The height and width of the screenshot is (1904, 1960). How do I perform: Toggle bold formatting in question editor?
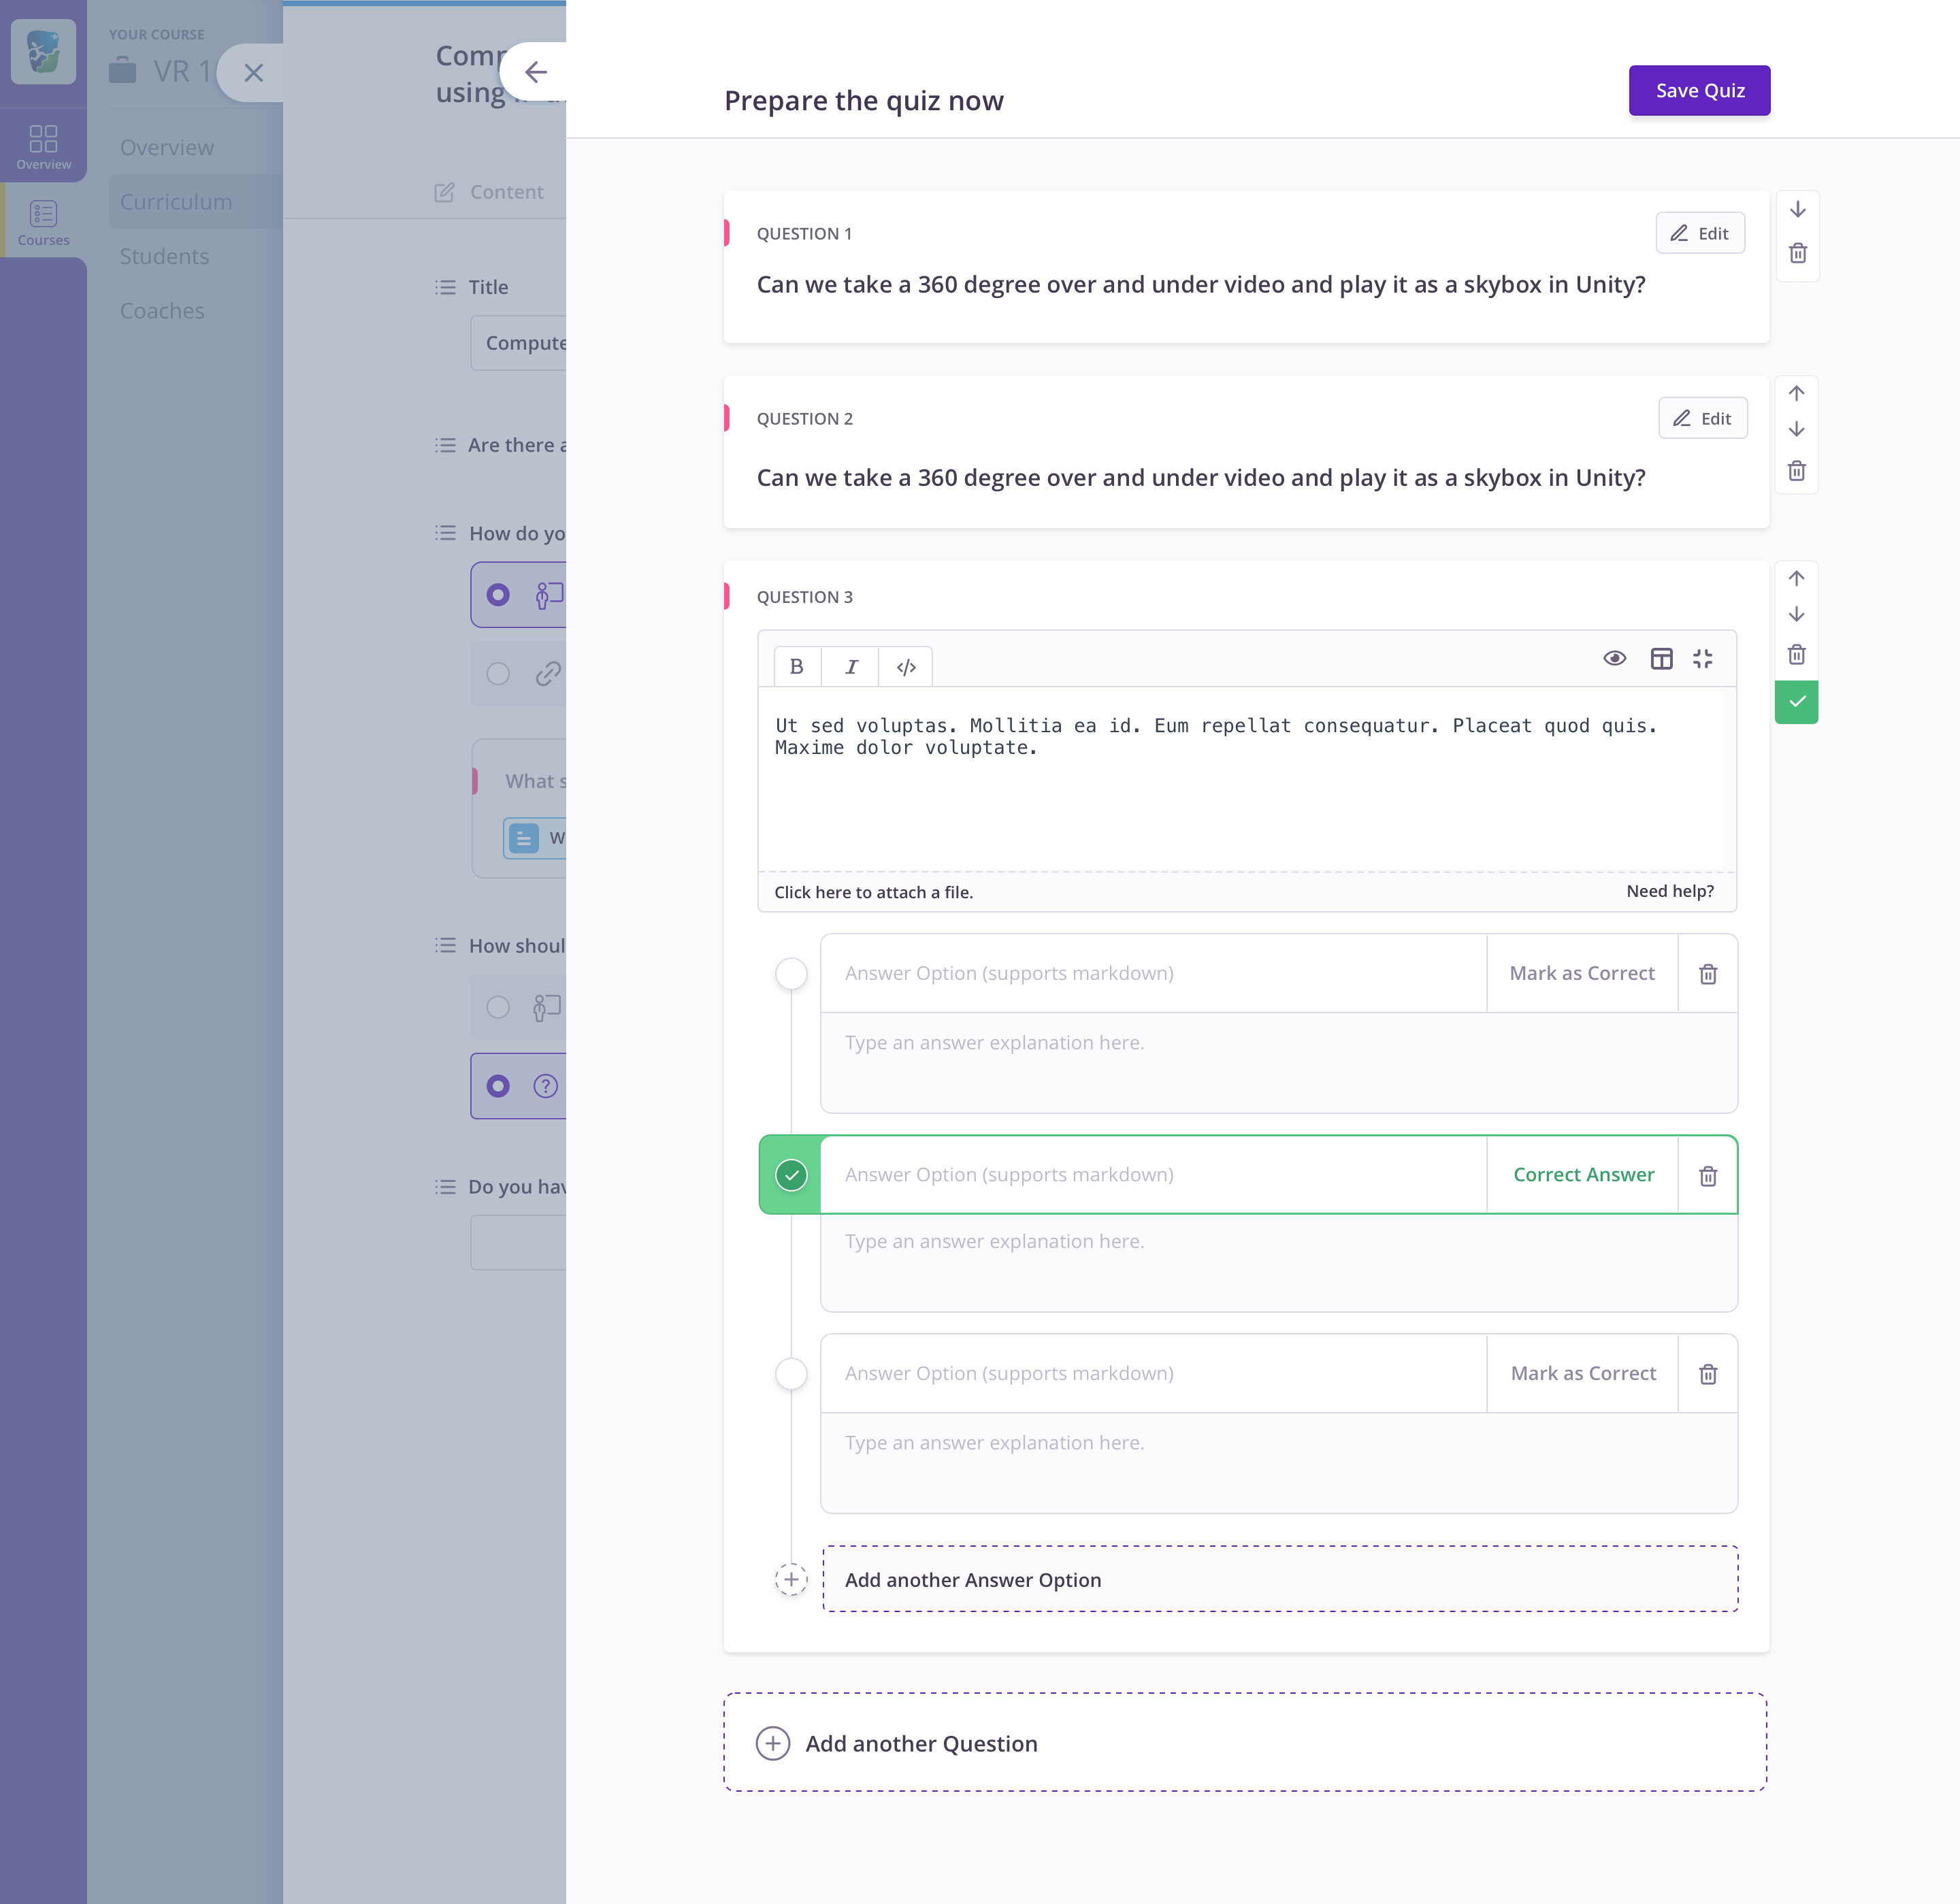tap(797, 666)
